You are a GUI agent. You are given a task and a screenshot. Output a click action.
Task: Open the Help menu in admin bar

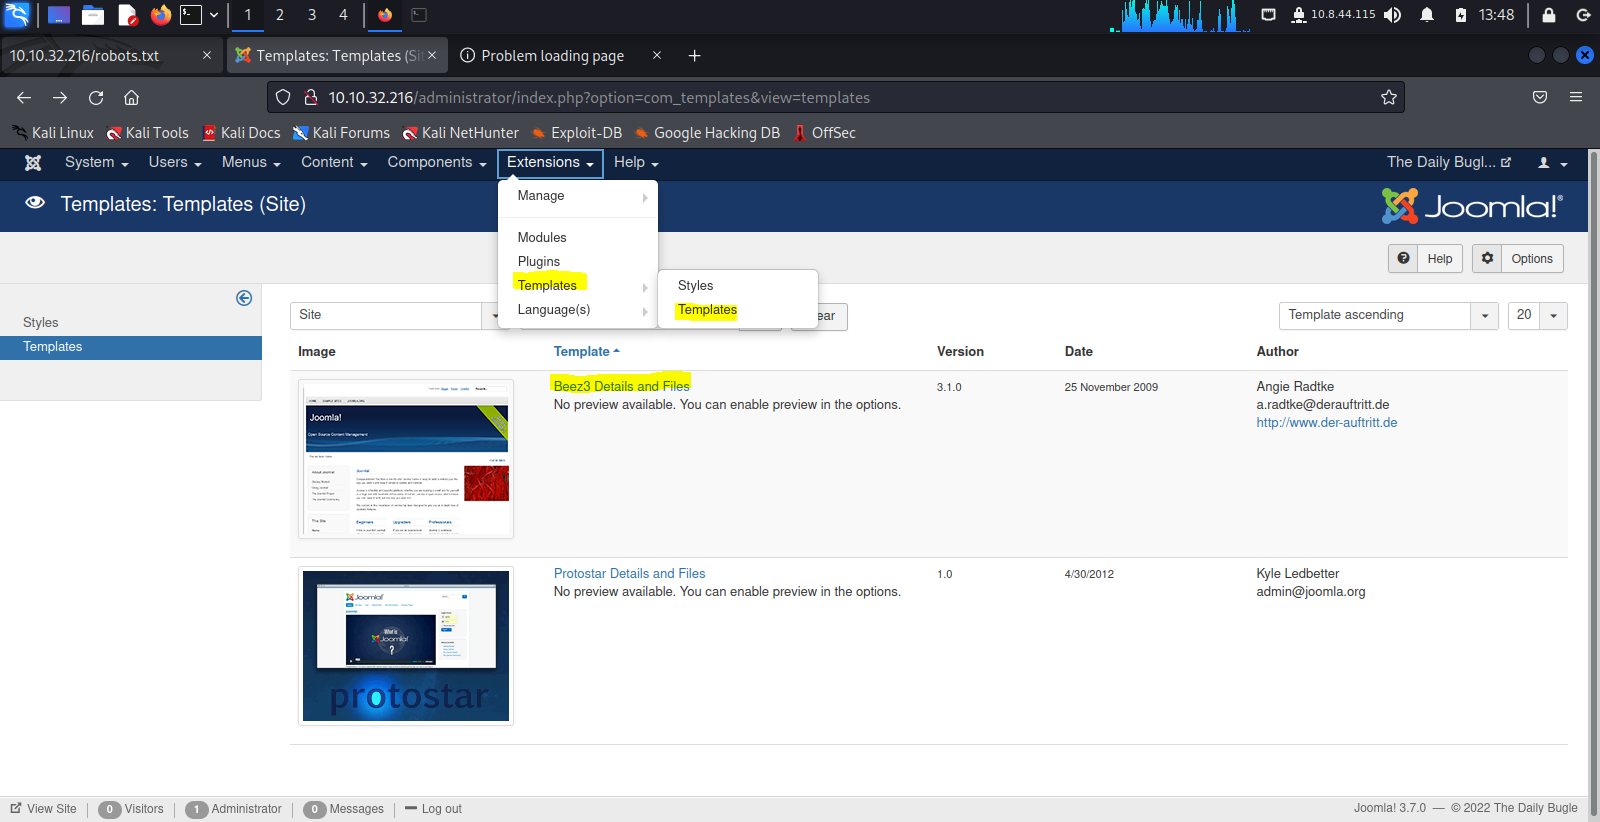point(636,163)
